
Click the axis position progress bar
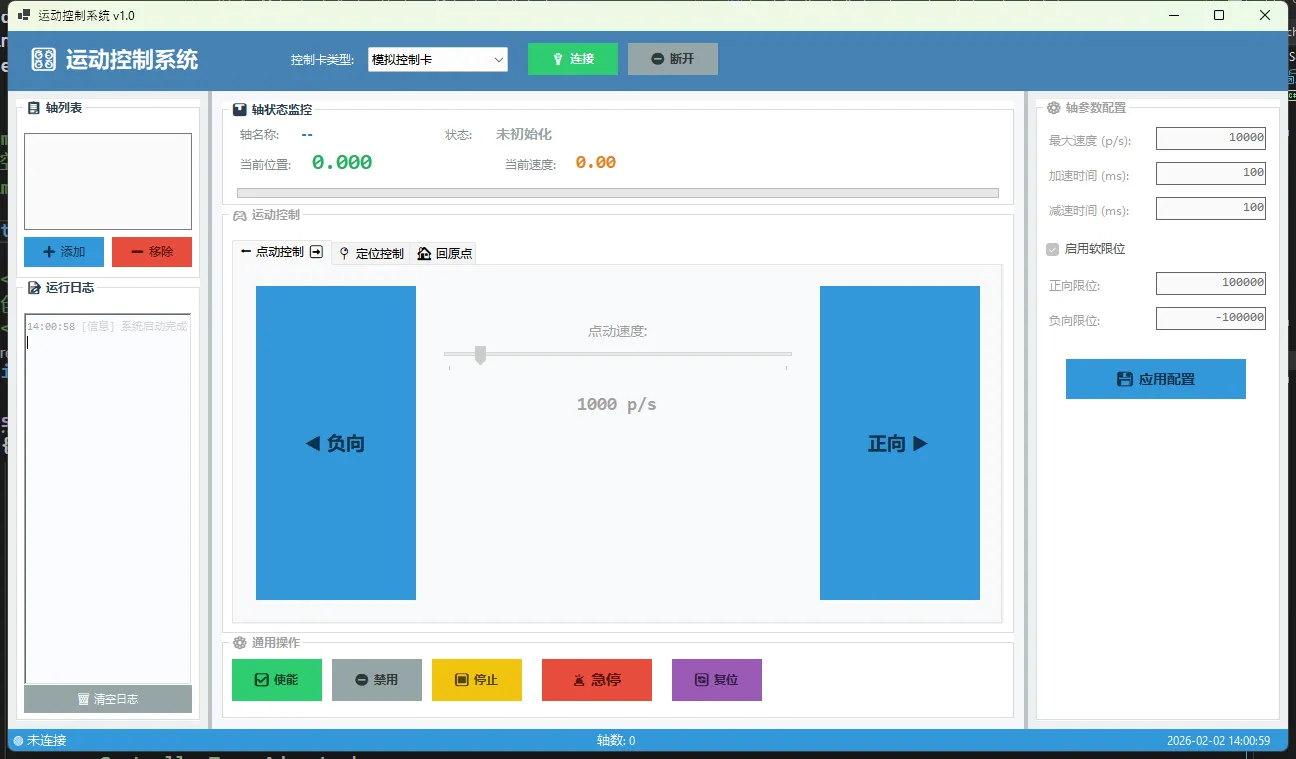(617, 193)
